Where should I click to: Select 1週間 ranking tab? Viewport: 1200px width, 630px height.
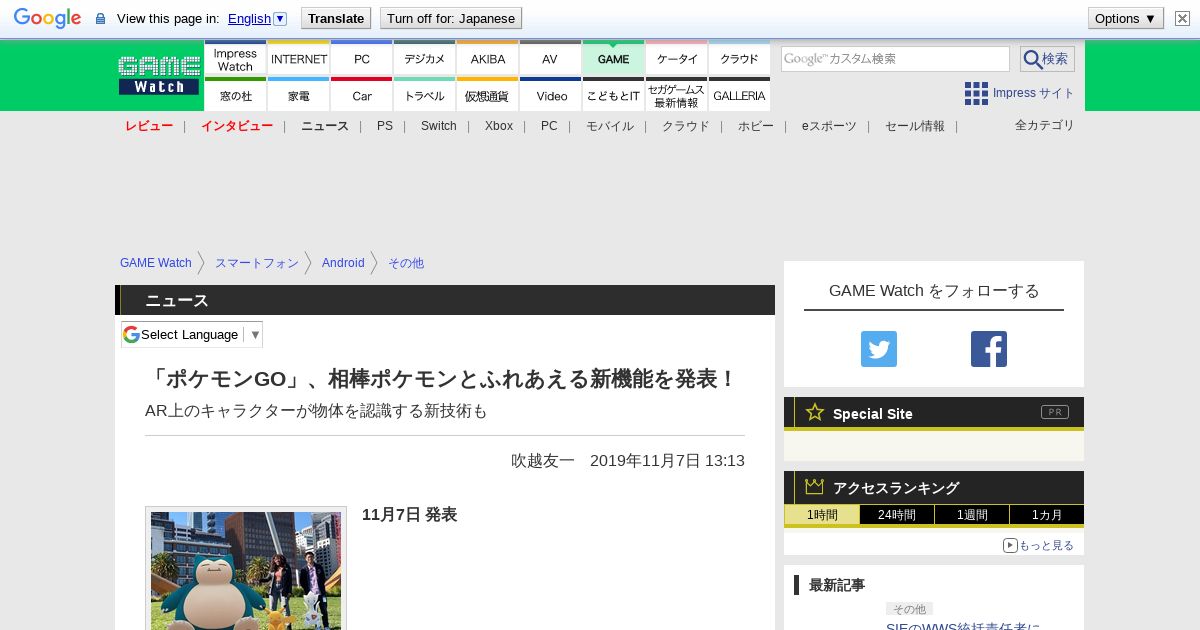[972, 515]
